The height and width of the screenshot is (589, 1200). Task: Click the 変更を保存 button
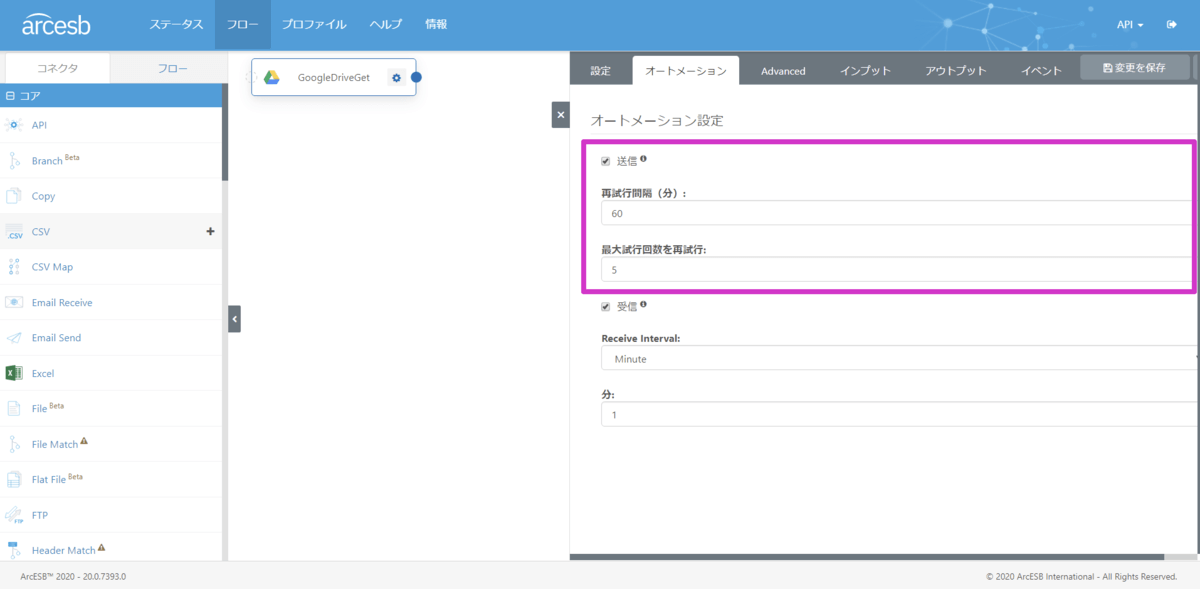click(1134, 67)
